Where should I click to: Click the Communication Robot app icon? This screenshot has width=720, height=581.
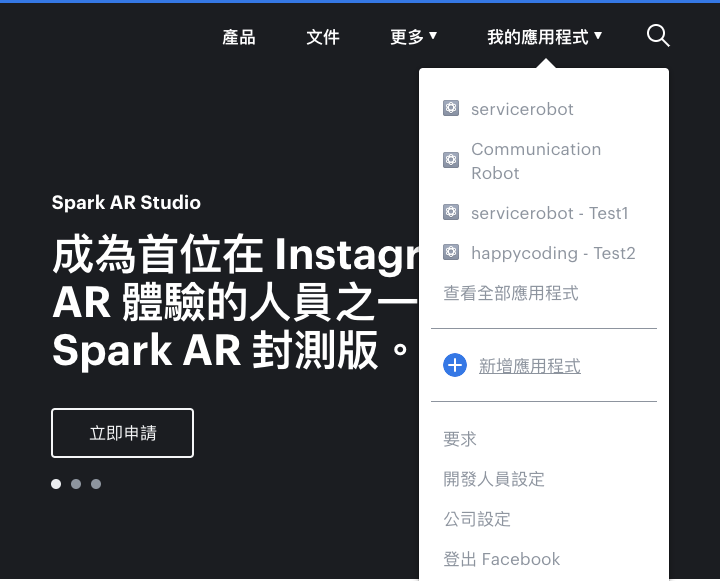450,160
